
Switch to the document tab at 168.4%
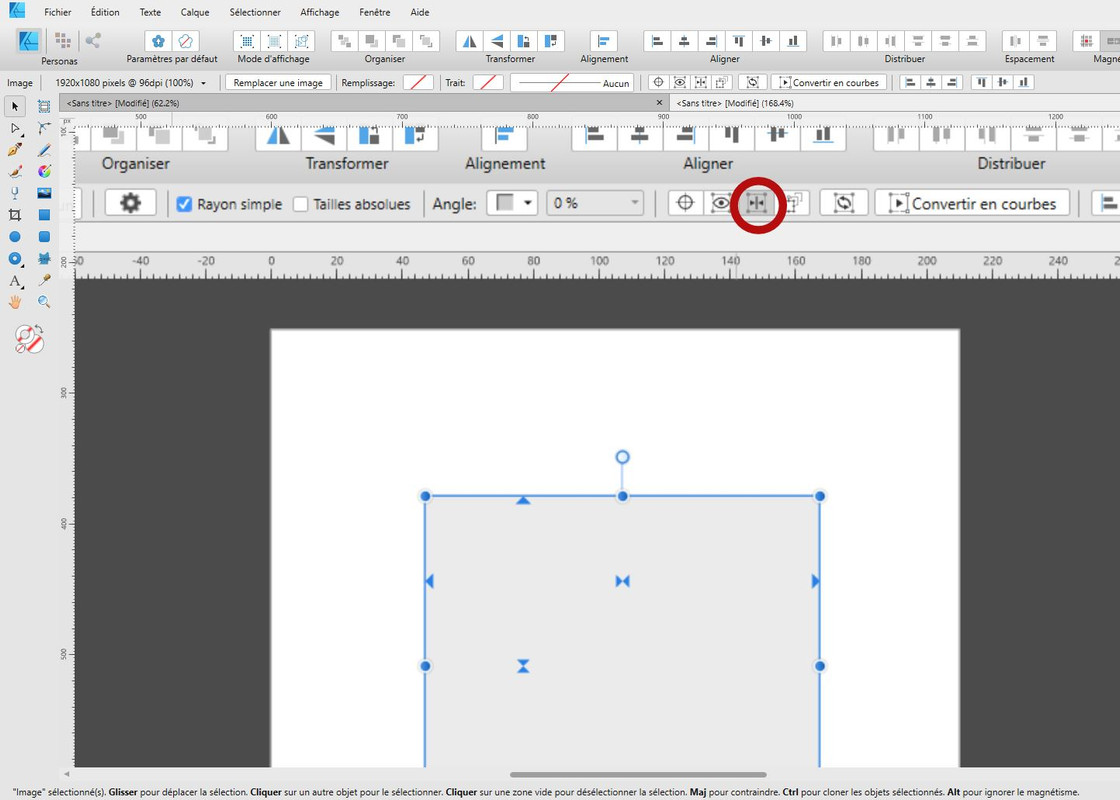coord(894,103)
